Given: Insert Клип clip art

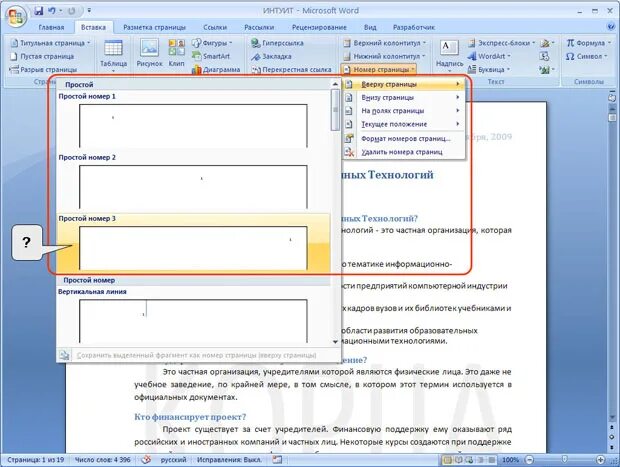Looking at the screenshot, I should pos(176,53).
